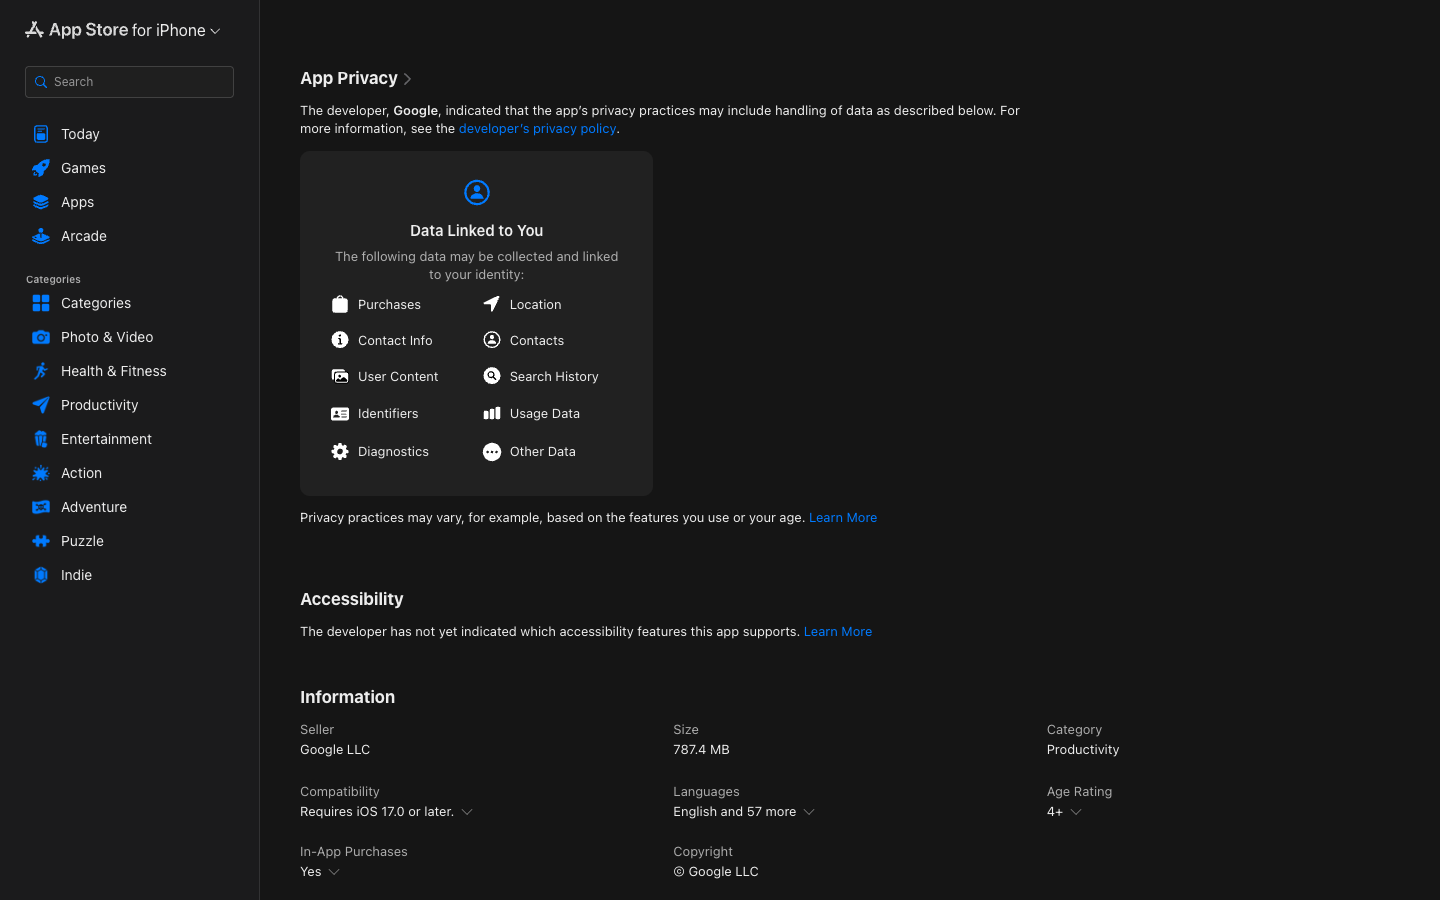The width and height of the screenshot is (1440, 900).
Task: Click the © Google LLC copyright text
Action: (716, 872)
